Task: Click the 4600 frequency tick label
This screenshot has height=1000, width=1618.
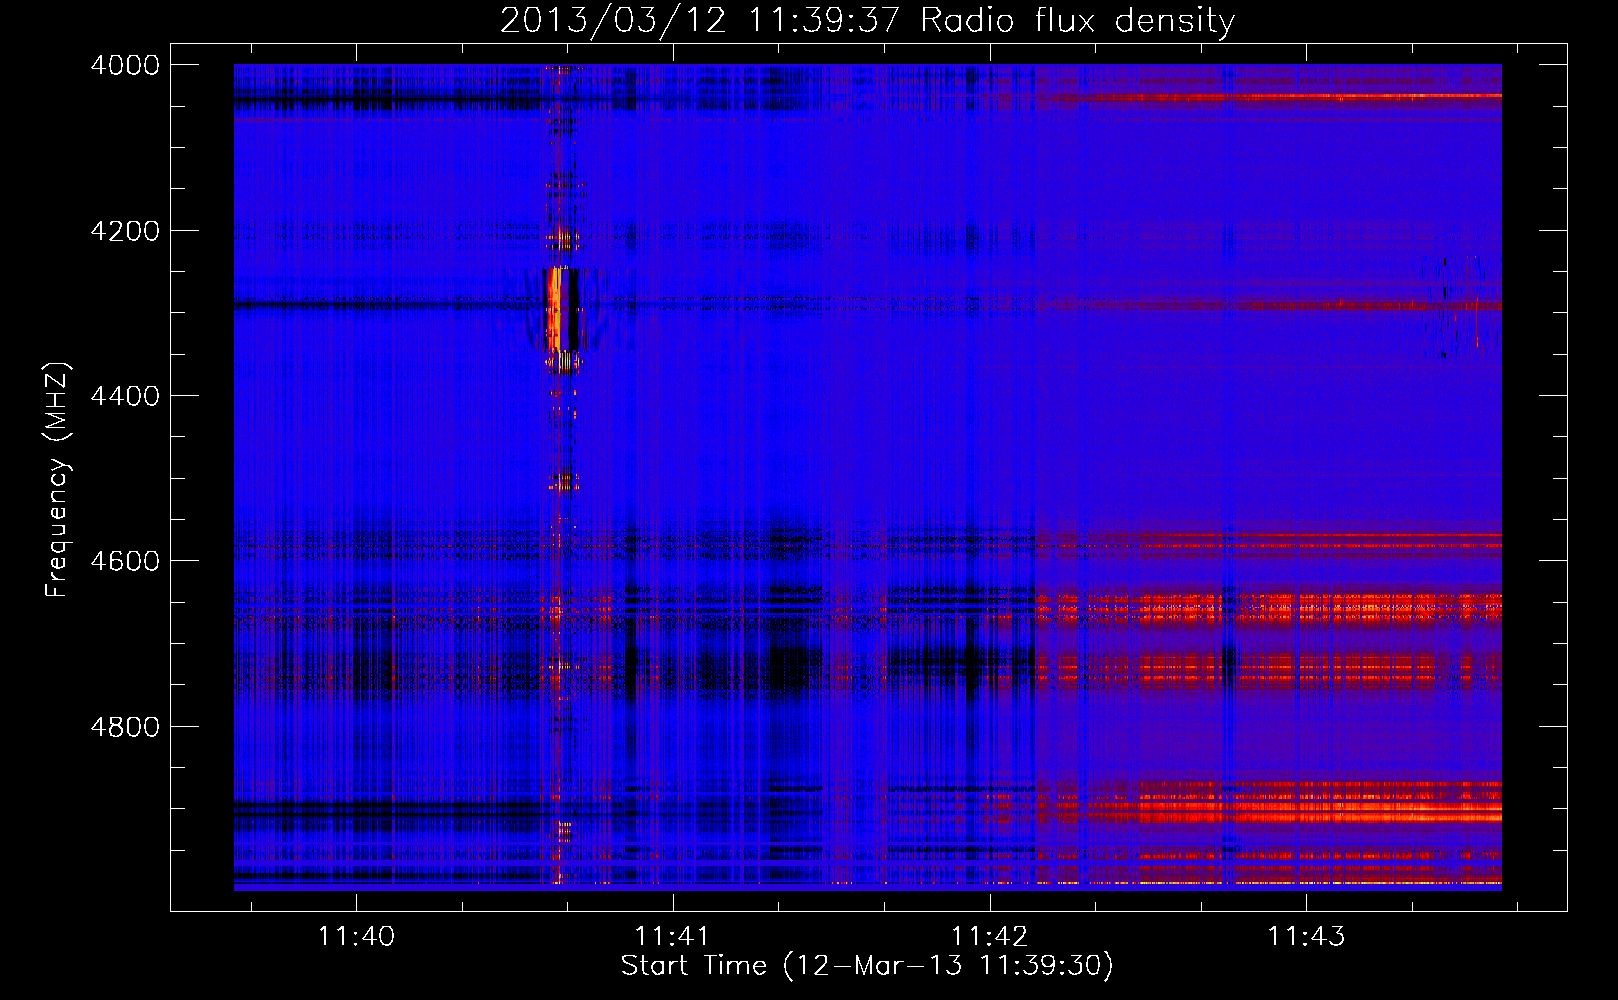Action: point(125,561)
